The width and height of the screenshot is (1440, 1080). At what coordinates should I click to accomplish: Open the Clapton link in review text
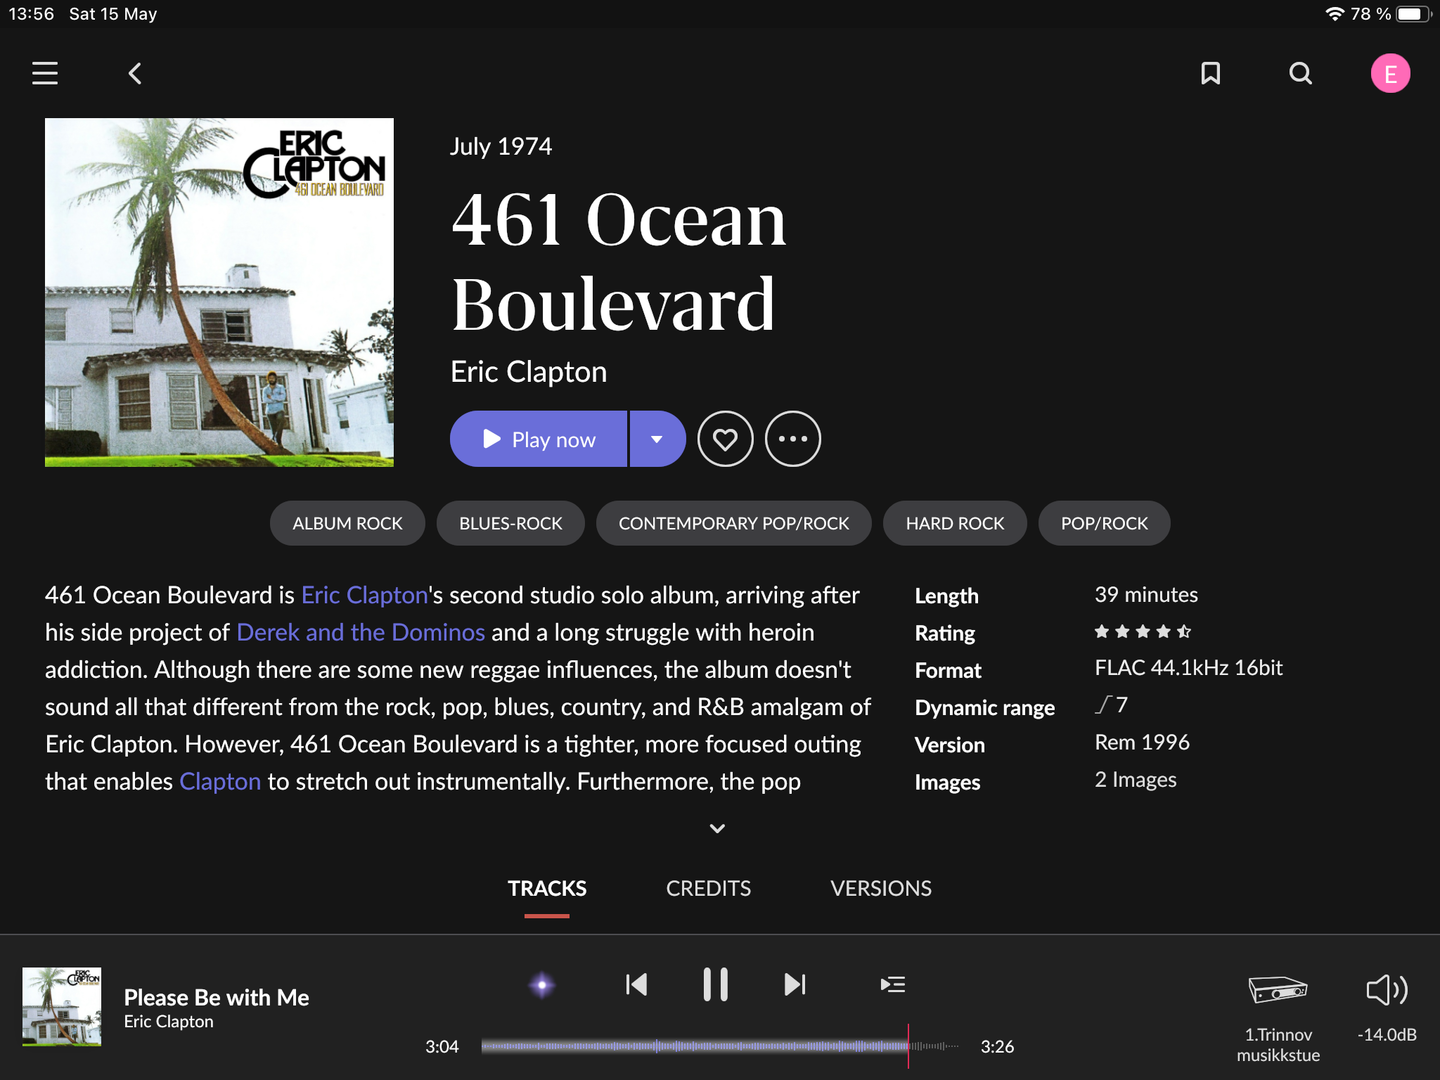(x=220, y=781)
